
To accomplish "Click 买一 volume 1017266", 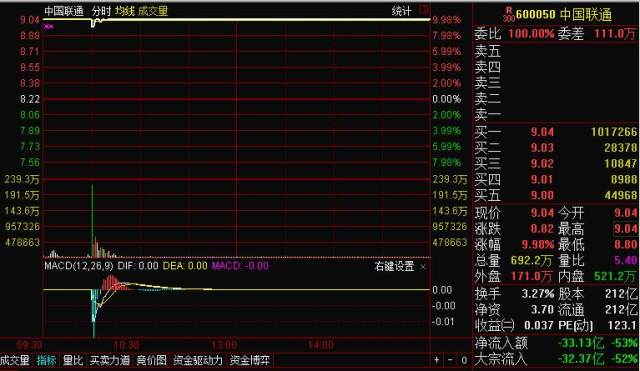I will click(614, 132).
